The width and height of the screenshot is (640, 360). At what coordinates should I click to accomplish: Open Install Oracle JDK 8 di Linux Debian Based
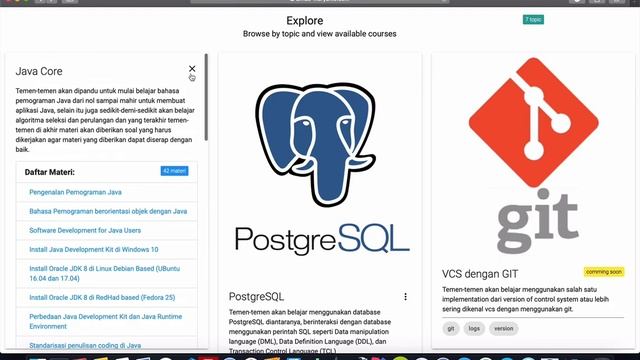[104, 273]
